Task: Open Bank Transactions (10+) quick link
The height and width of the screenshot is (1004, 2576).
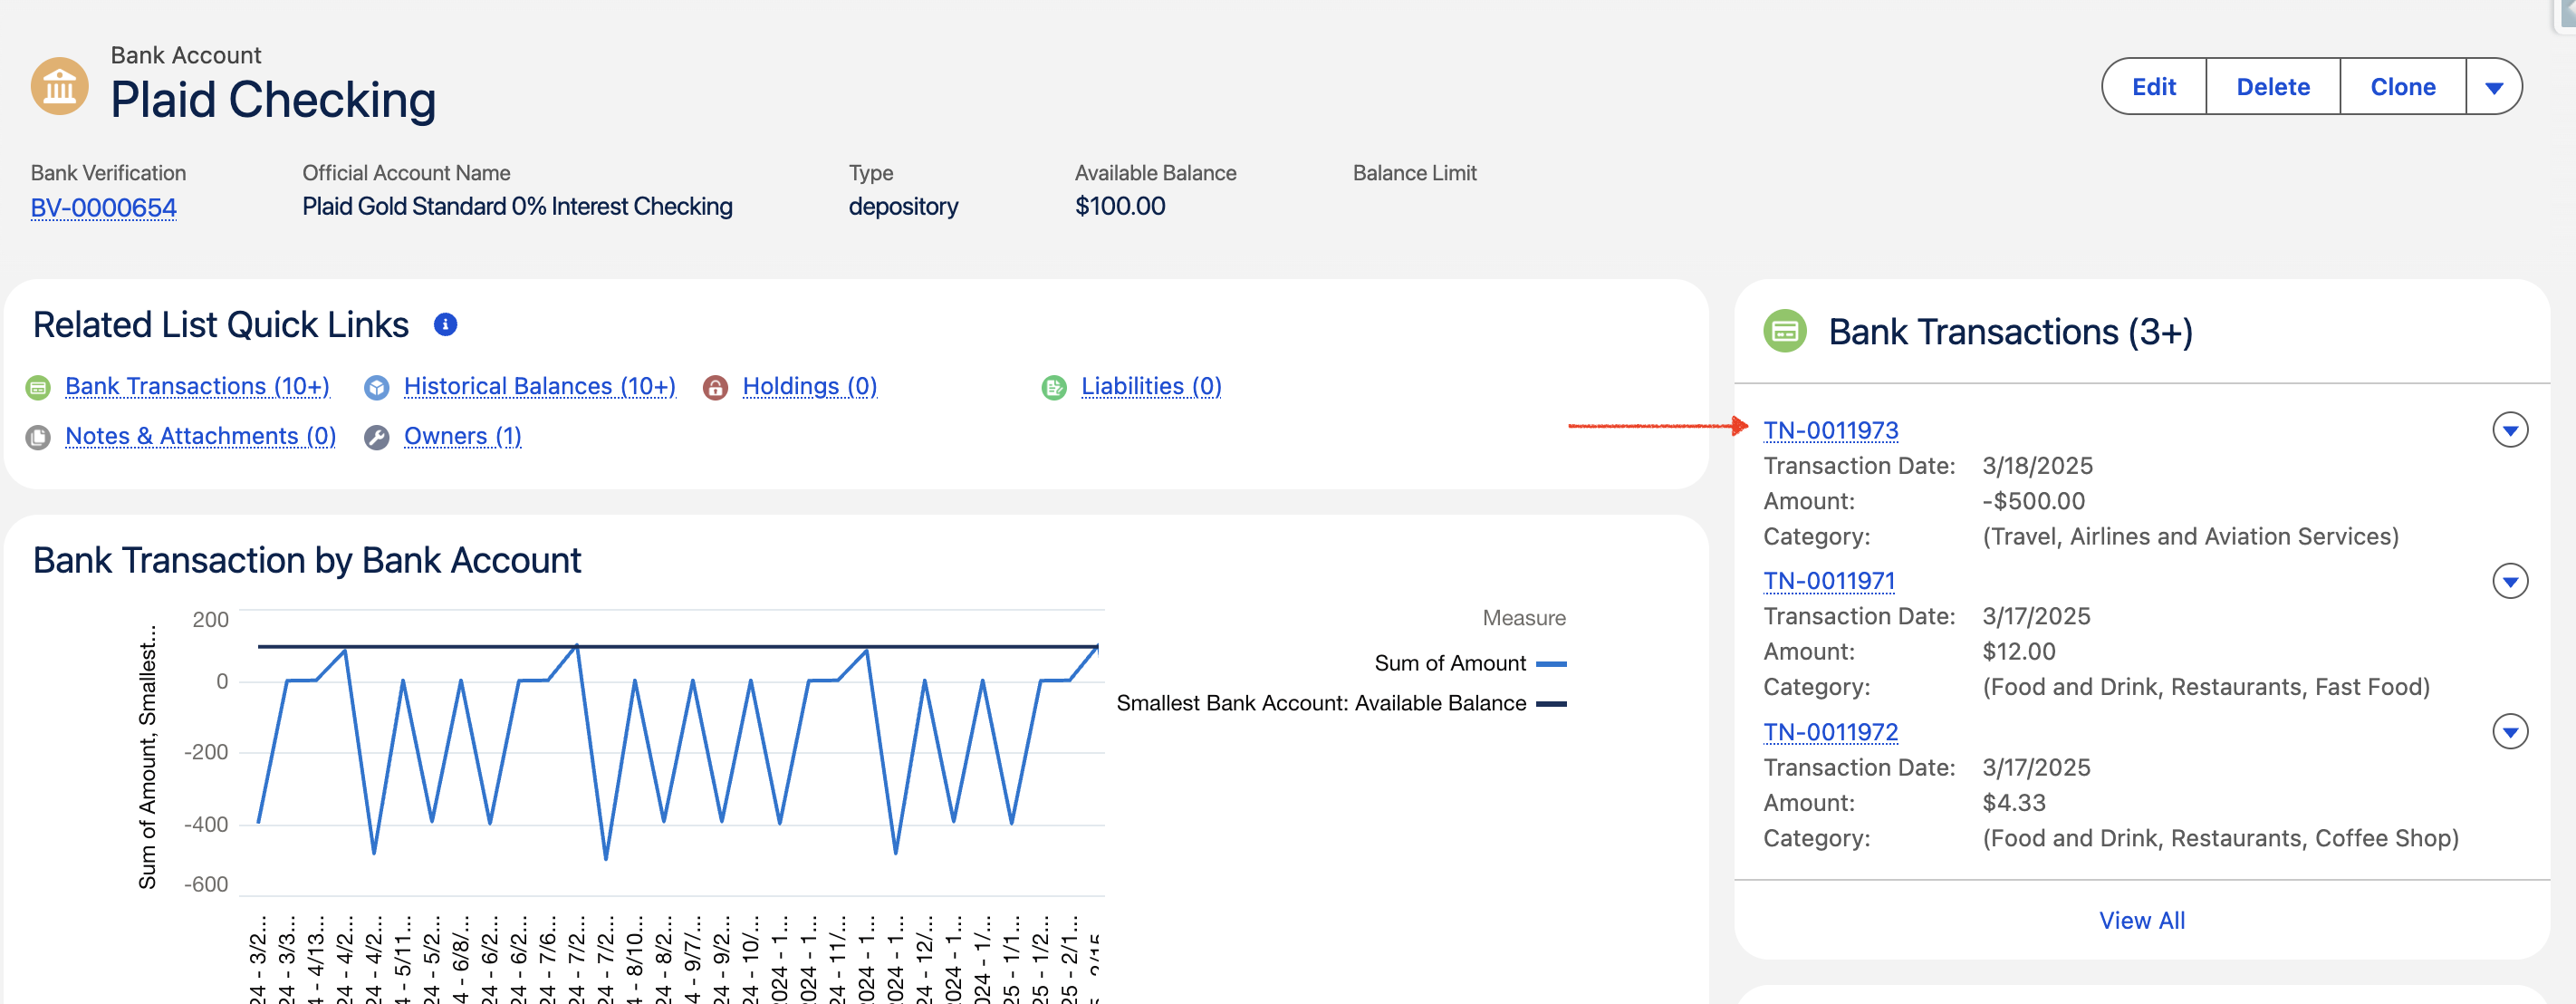Action: [x=197, y=387]
